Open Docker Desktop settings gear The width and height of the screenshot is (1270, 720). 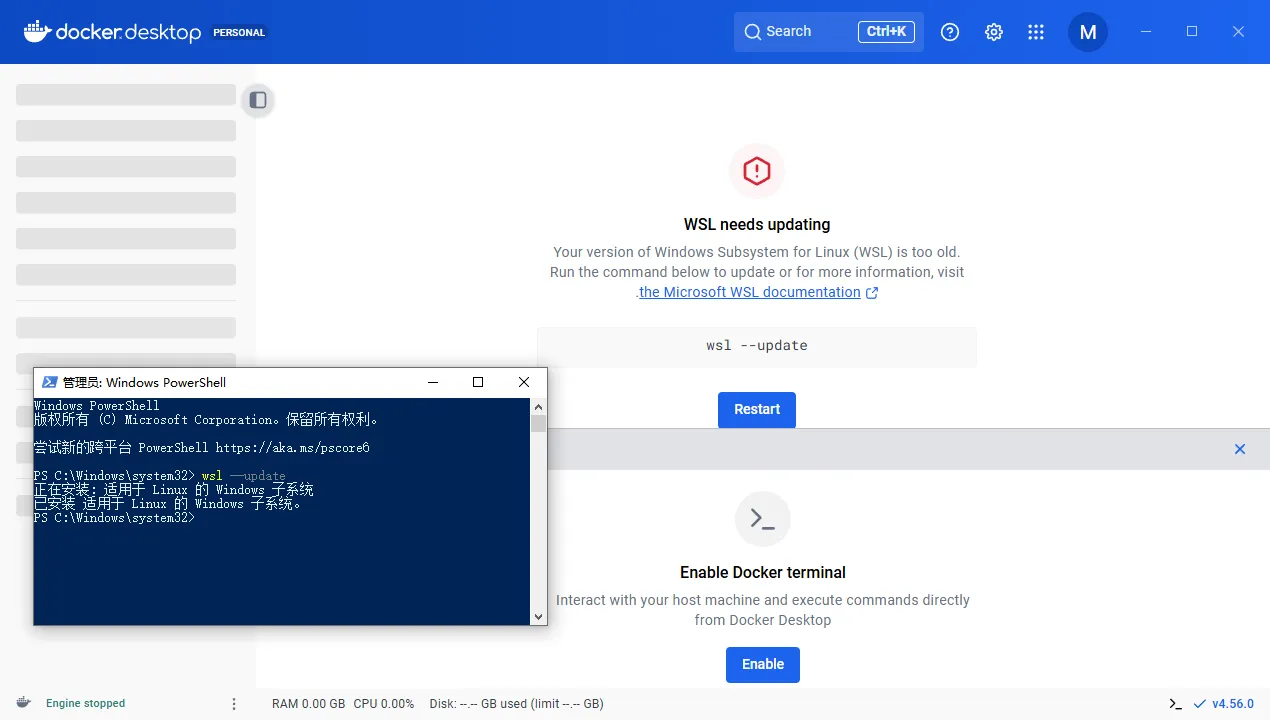click(x=993, y=31)
